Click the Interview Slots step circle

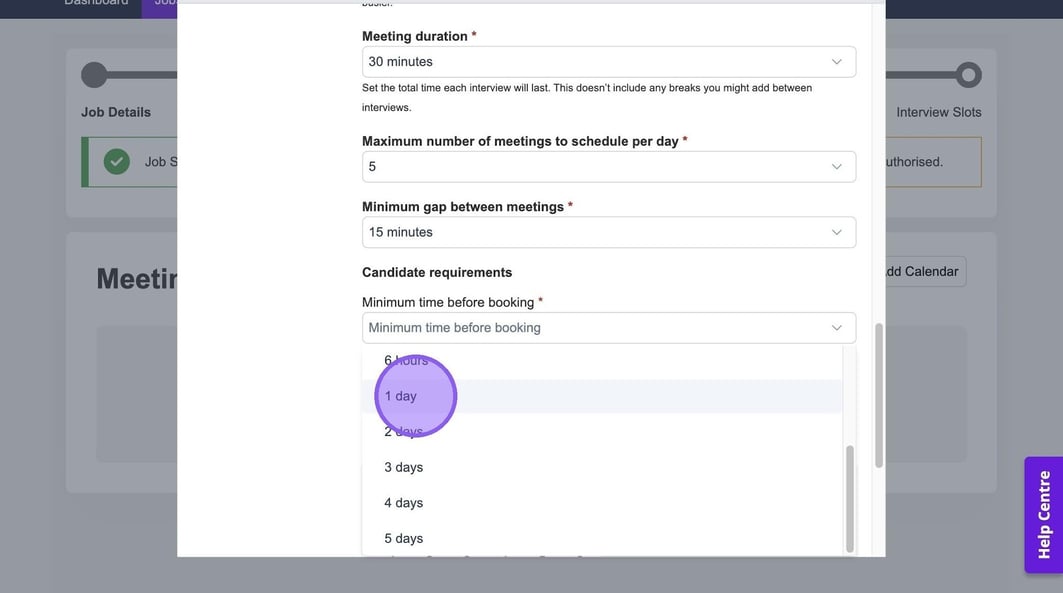point(967,75)
